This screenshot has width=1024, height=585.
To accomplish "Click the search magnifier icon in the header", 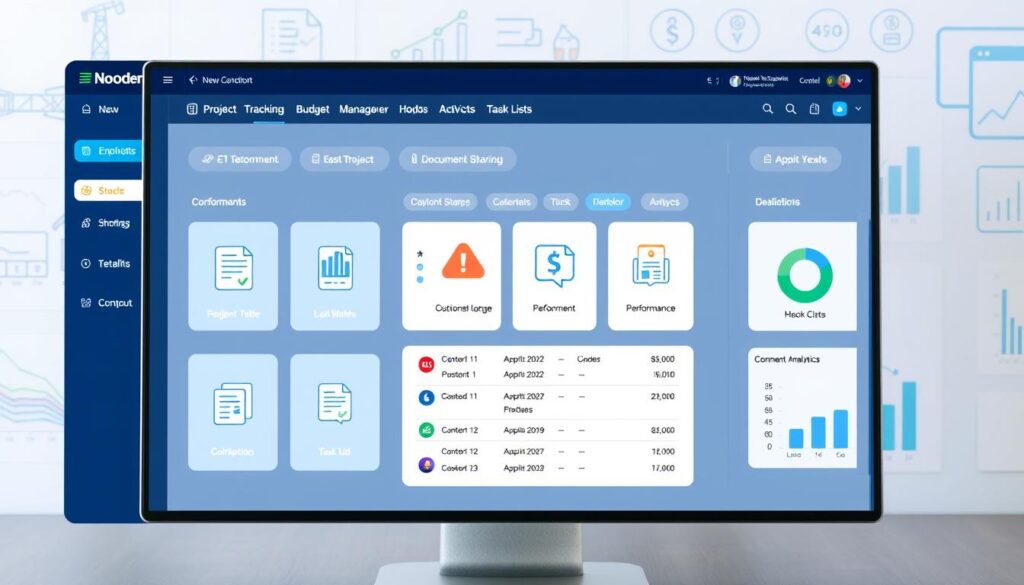I will tap(767, 109).
